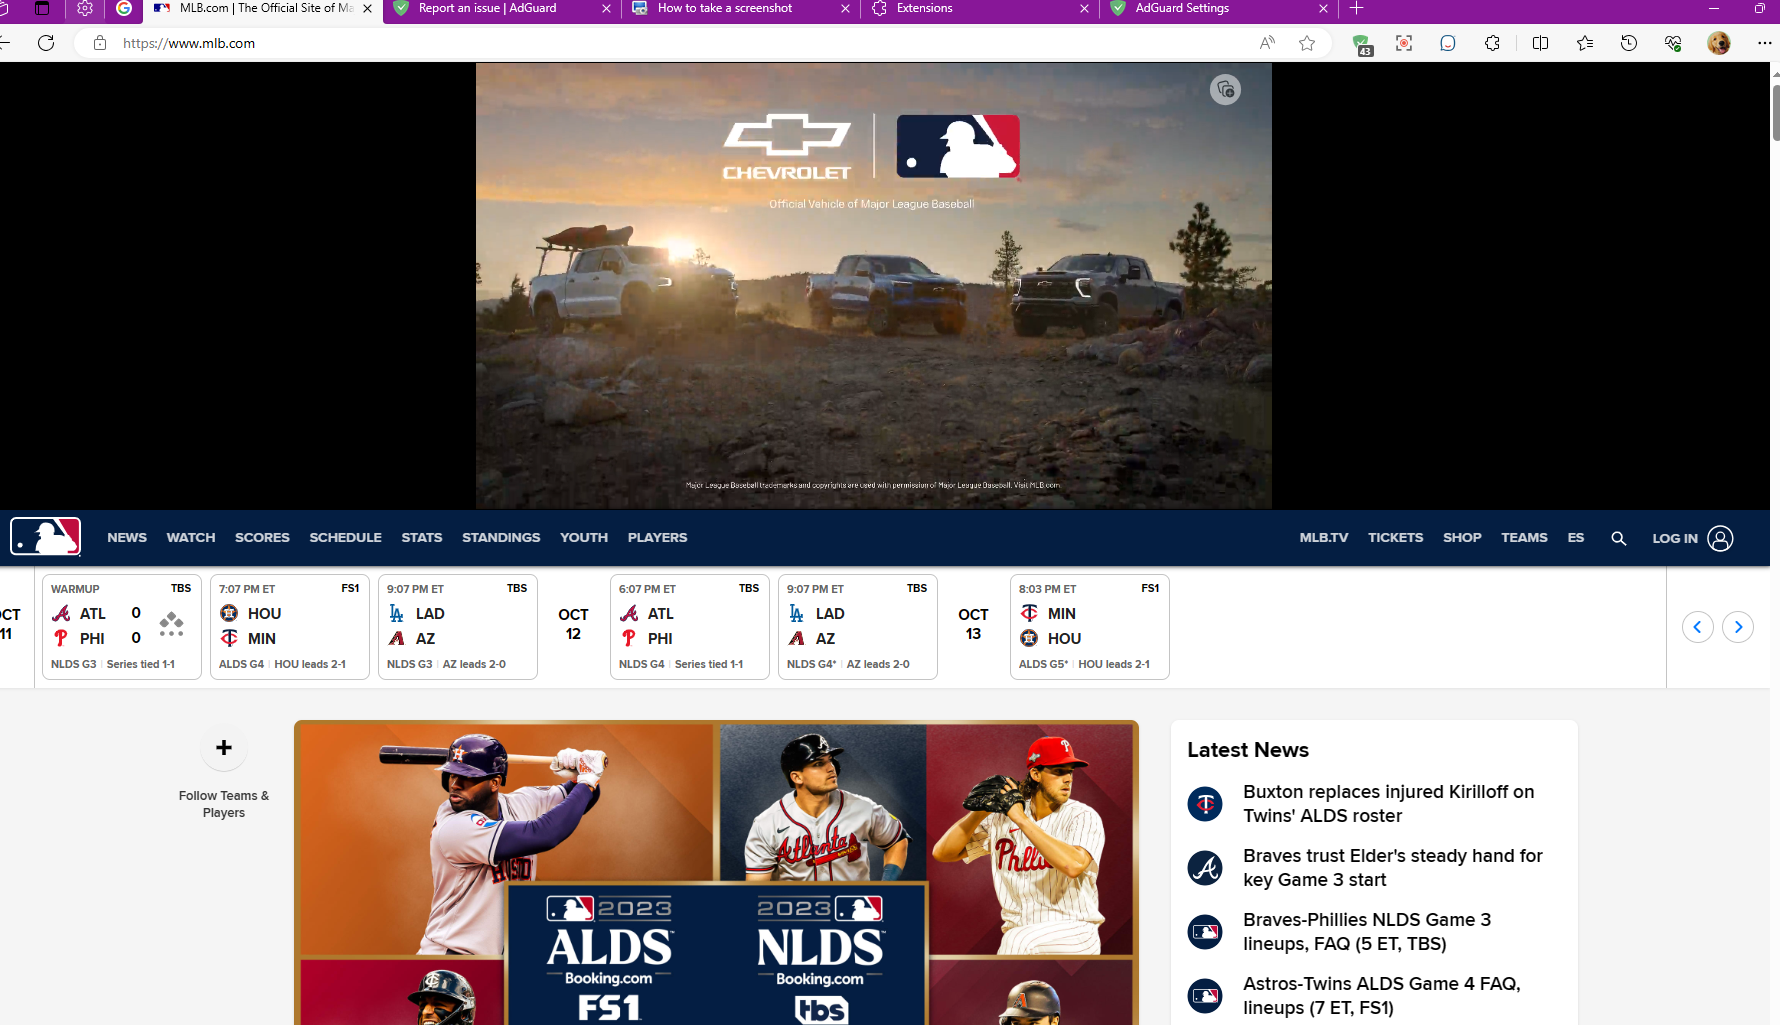The width and height of the screenshot is (1780, 1025).
Task: Click the LOG IN button
Action: click(x=1674, y=538)
